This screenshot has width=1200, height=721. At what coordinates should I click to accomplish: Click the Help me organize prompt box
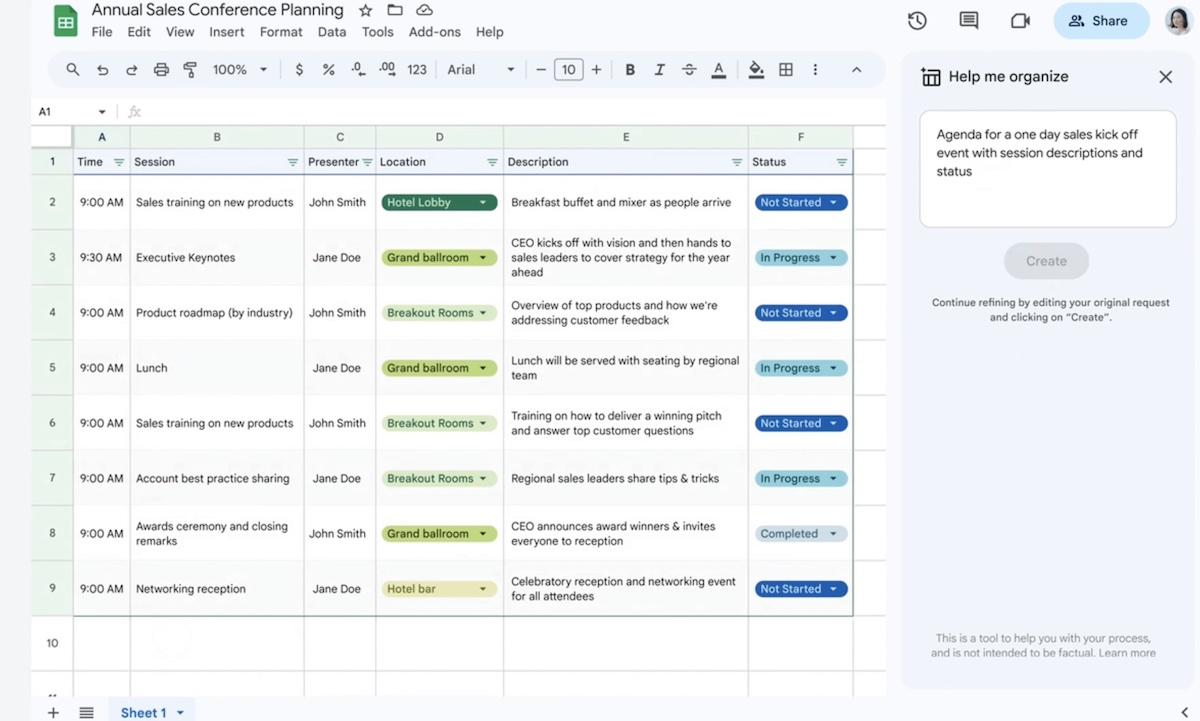1047,168
